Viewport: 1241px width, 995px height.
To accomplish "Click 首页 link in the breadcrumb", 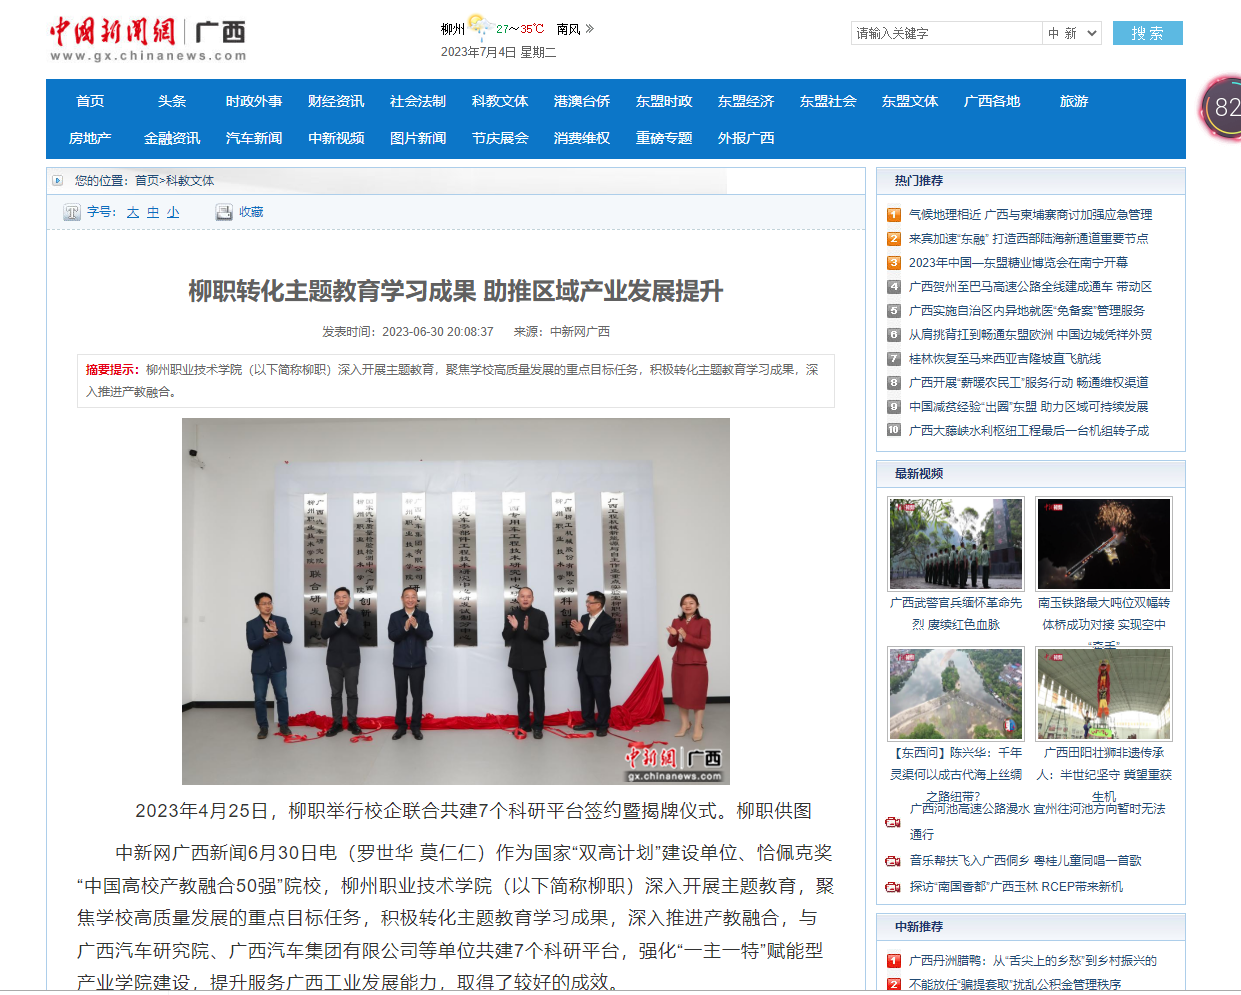I will point(147,181).
